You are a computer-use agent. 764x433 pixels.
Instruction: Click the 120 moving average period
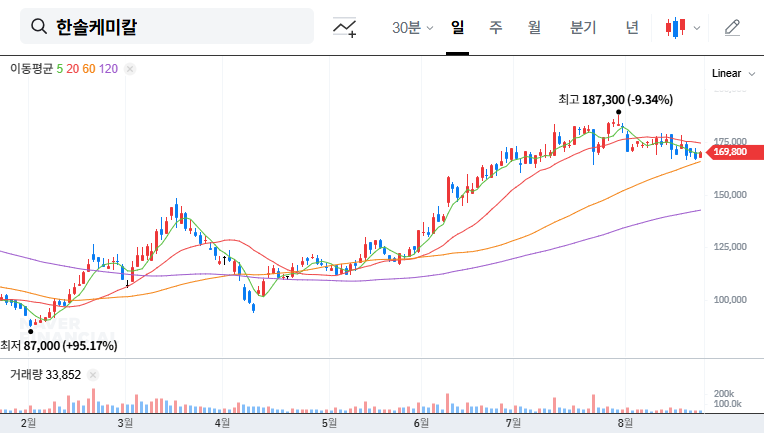point(108,69)
